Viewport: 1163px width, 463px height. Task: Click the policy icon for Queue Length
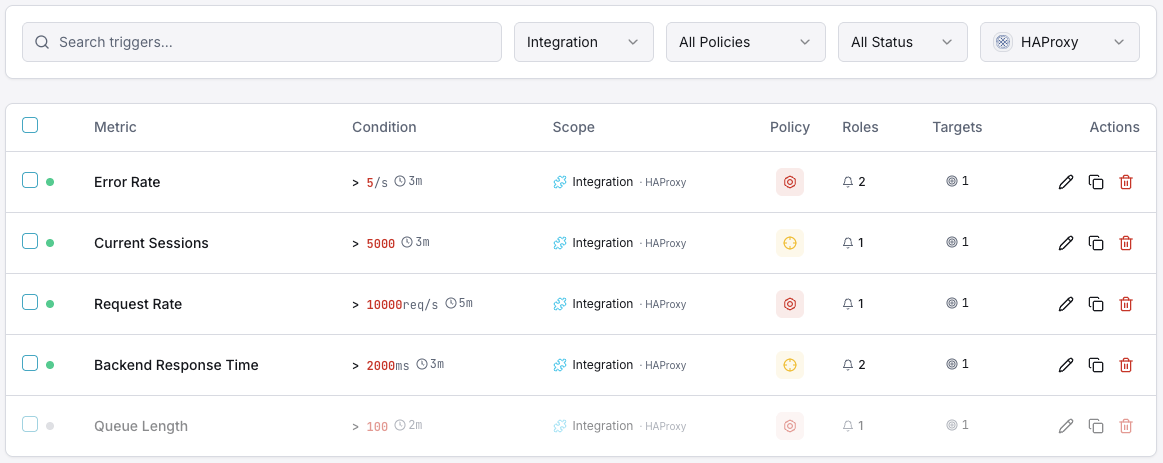[x=790, y=426]
